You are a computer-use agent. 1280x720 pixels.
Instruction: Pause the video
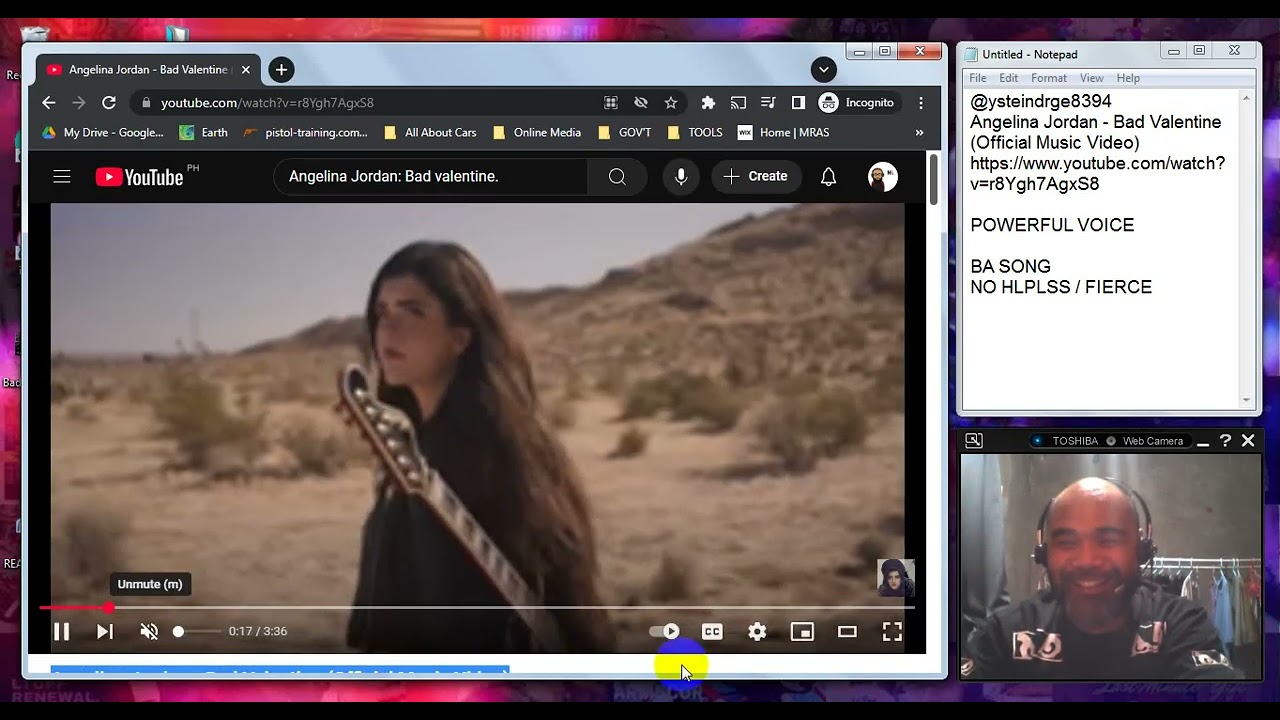click(61, 631)
